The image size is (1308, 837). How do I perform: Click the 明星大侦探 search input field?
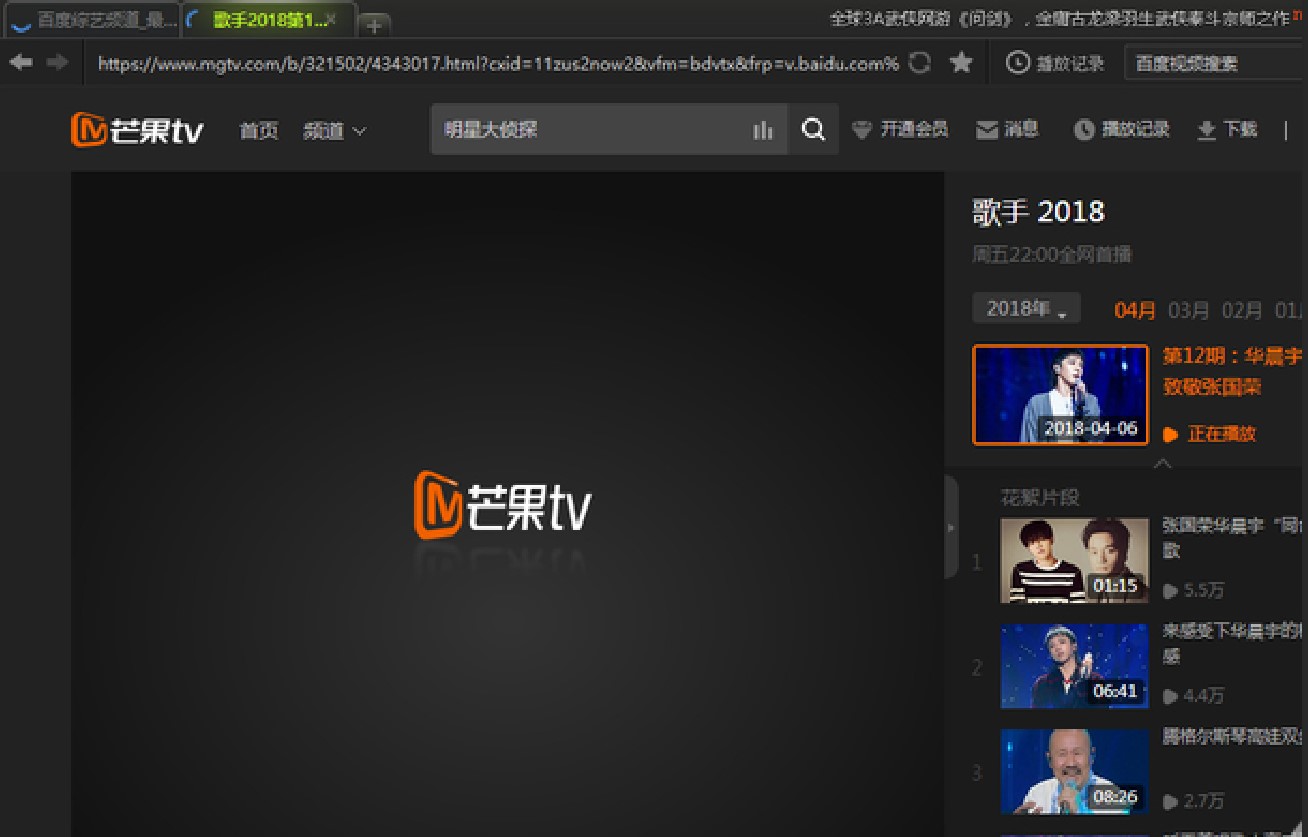click(590, 130)
